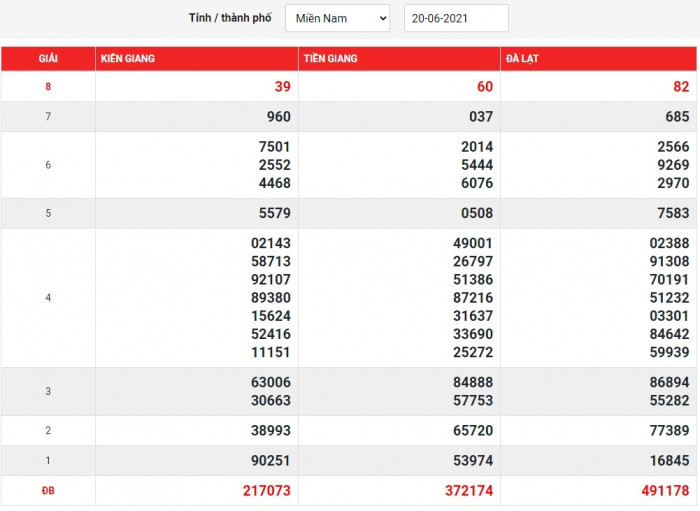Click Tiền Giang special prize number 372174

[x=468, y=491]
